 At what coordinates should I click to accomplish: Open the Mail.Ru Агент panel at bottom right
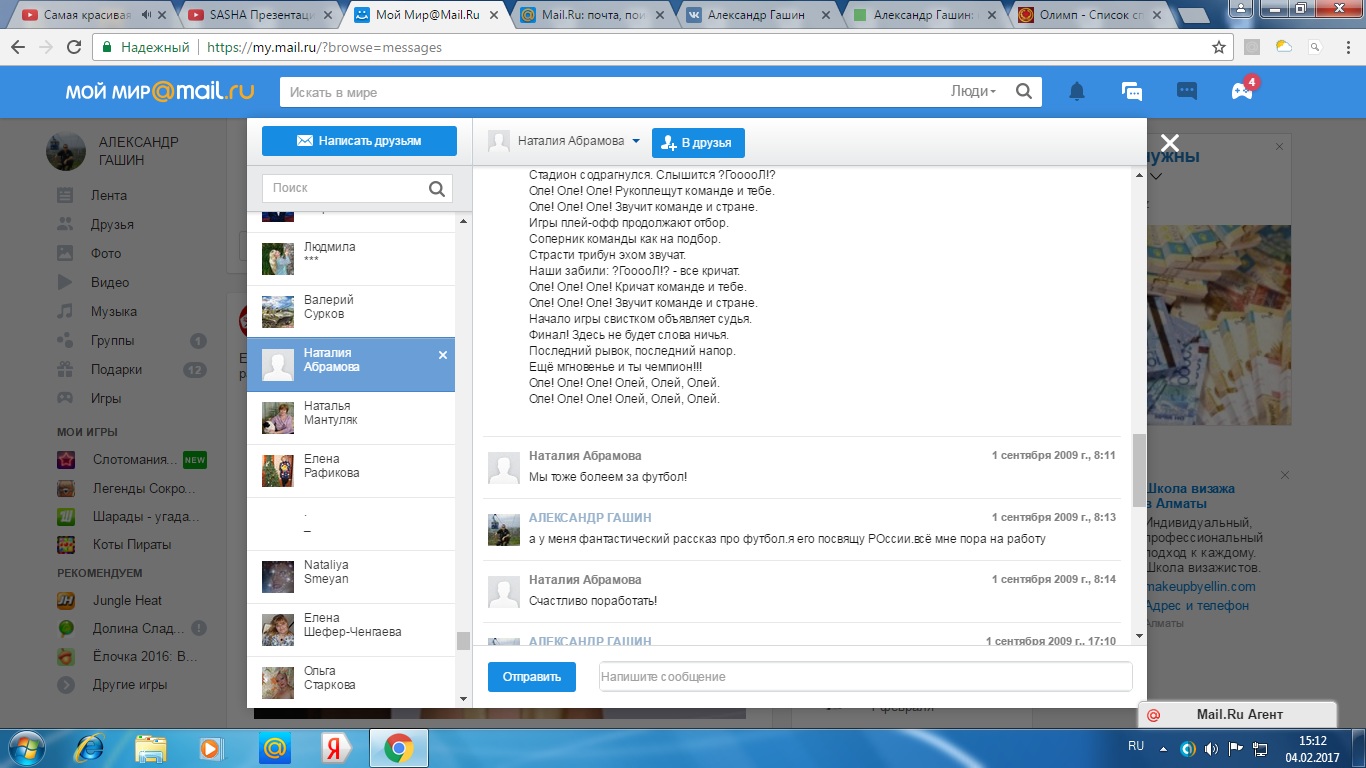point(1238,714)
